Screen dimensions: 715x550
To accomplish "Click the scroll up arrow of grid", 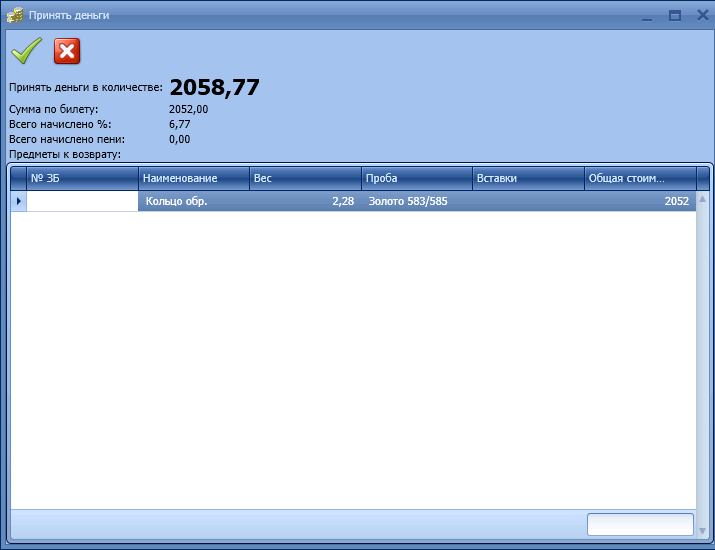I will [x=703, y=199].
